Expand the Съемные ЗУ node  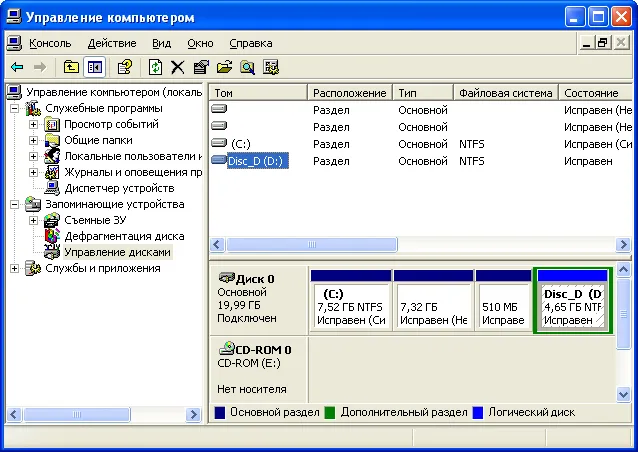[x=33, y=221]
